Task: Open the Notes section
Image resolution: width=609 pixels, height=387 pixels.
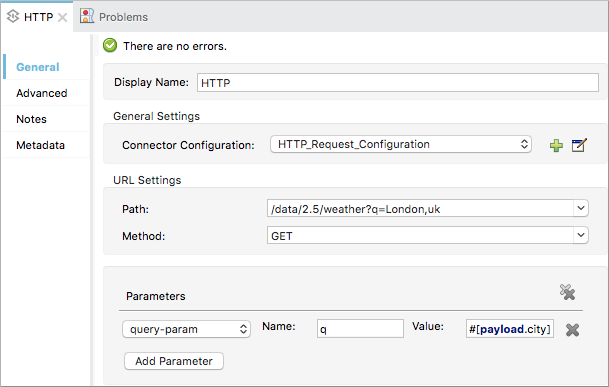Action: 31,119
